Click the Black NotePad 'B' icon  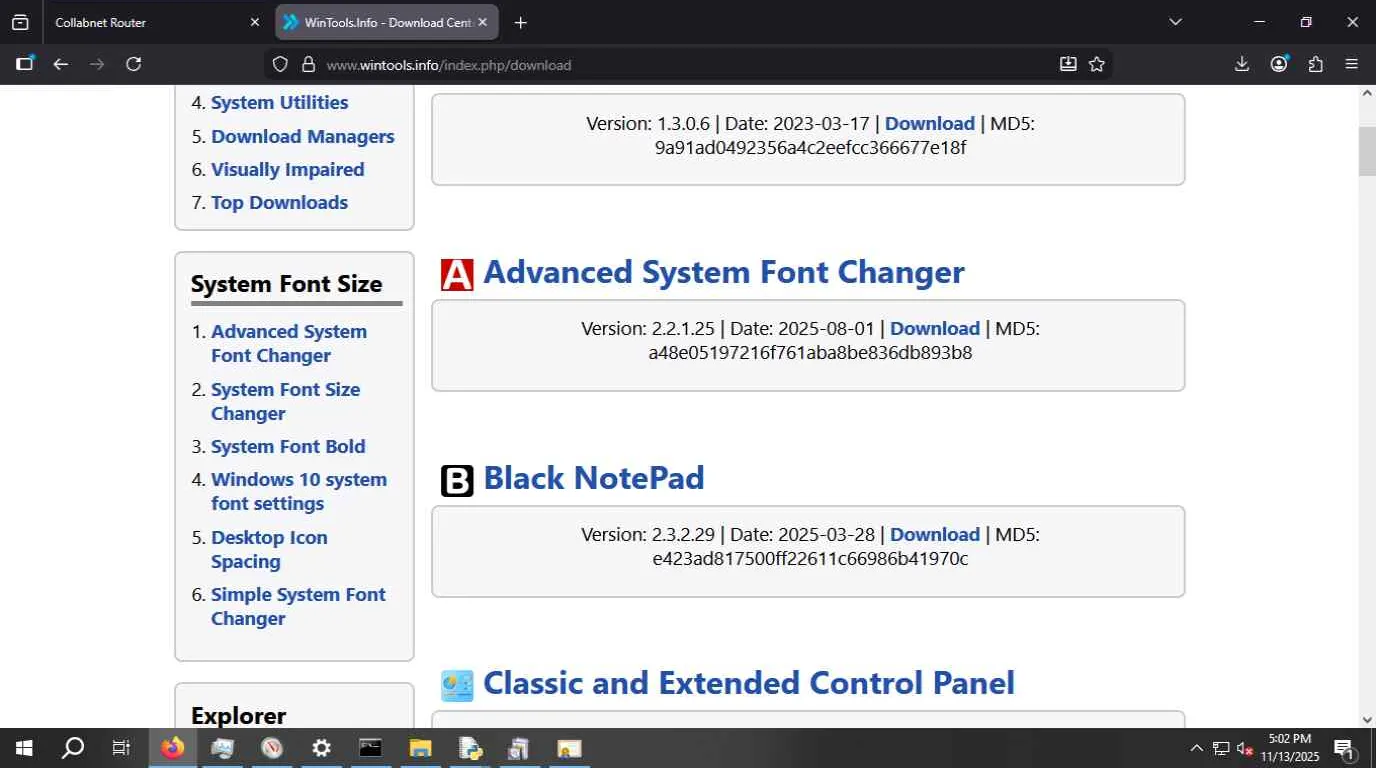point(457,480)
